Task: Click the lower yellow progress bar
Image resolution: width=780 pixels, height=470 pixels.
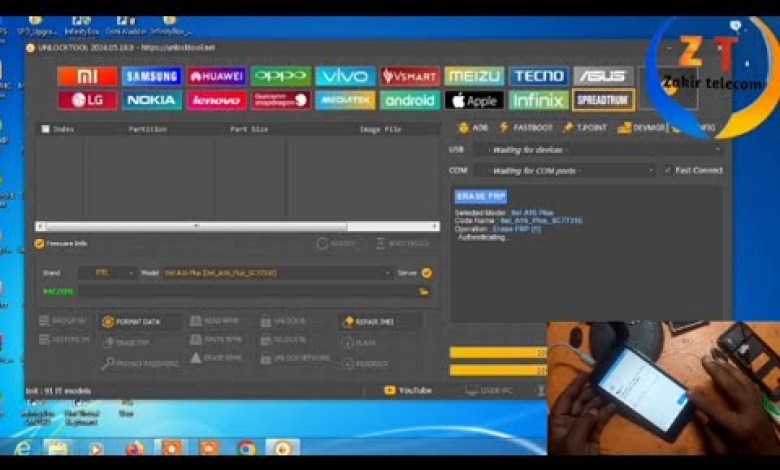Action: [498, 371]
